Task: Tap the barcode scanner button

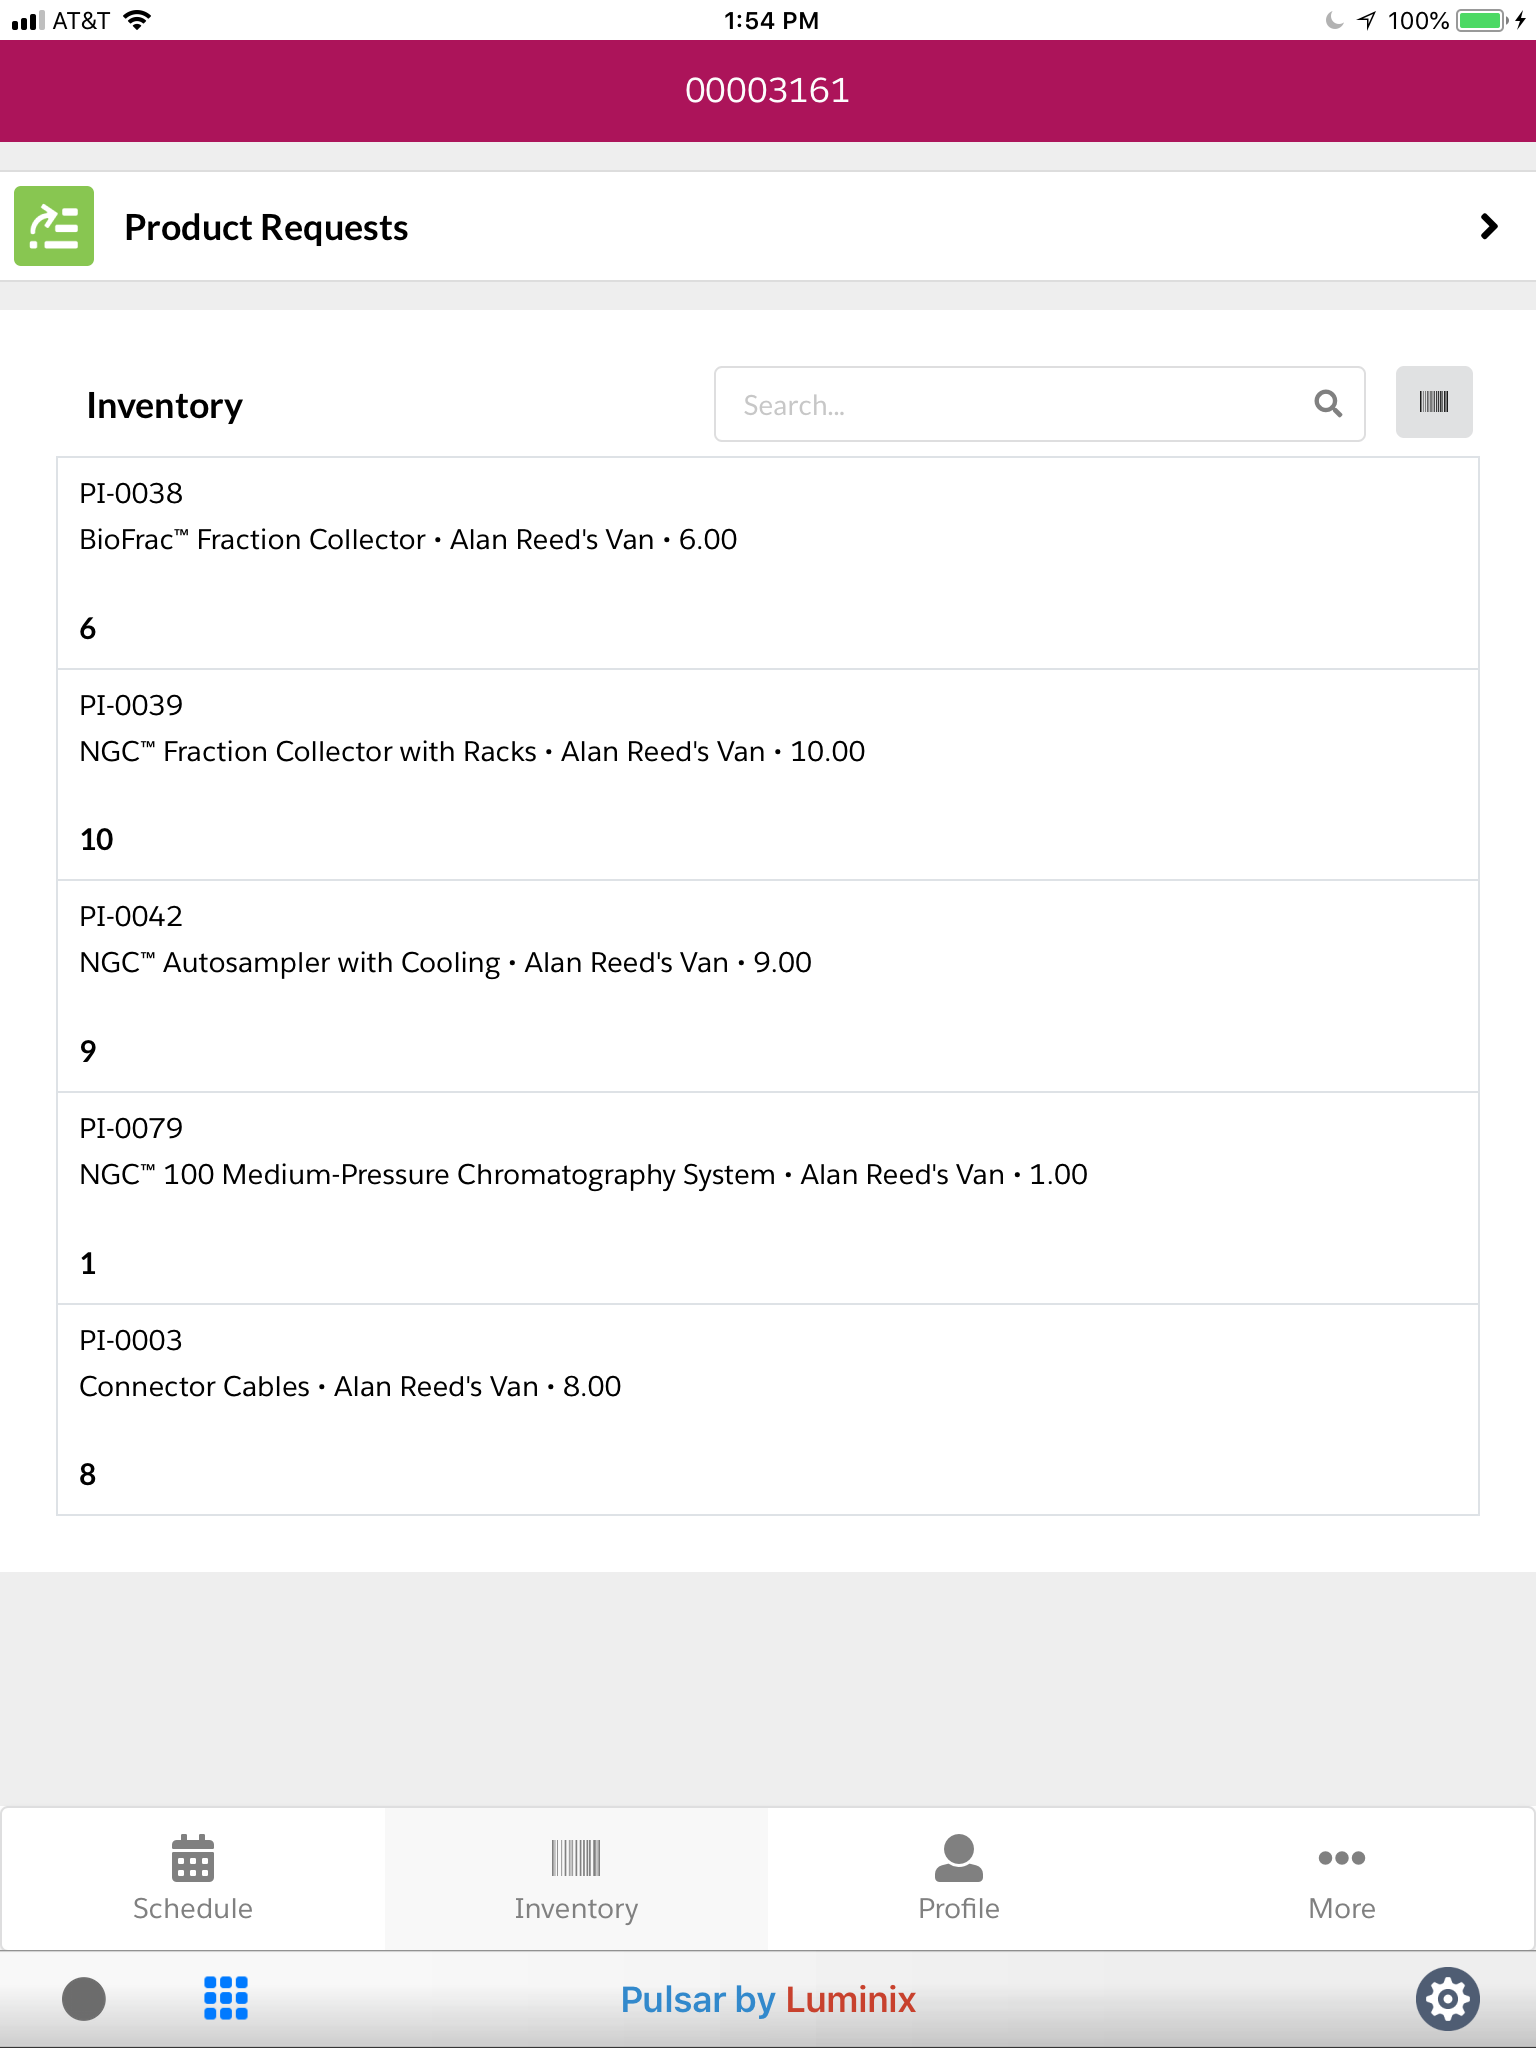Action: pyautogui.click(x=1433, y=403)
